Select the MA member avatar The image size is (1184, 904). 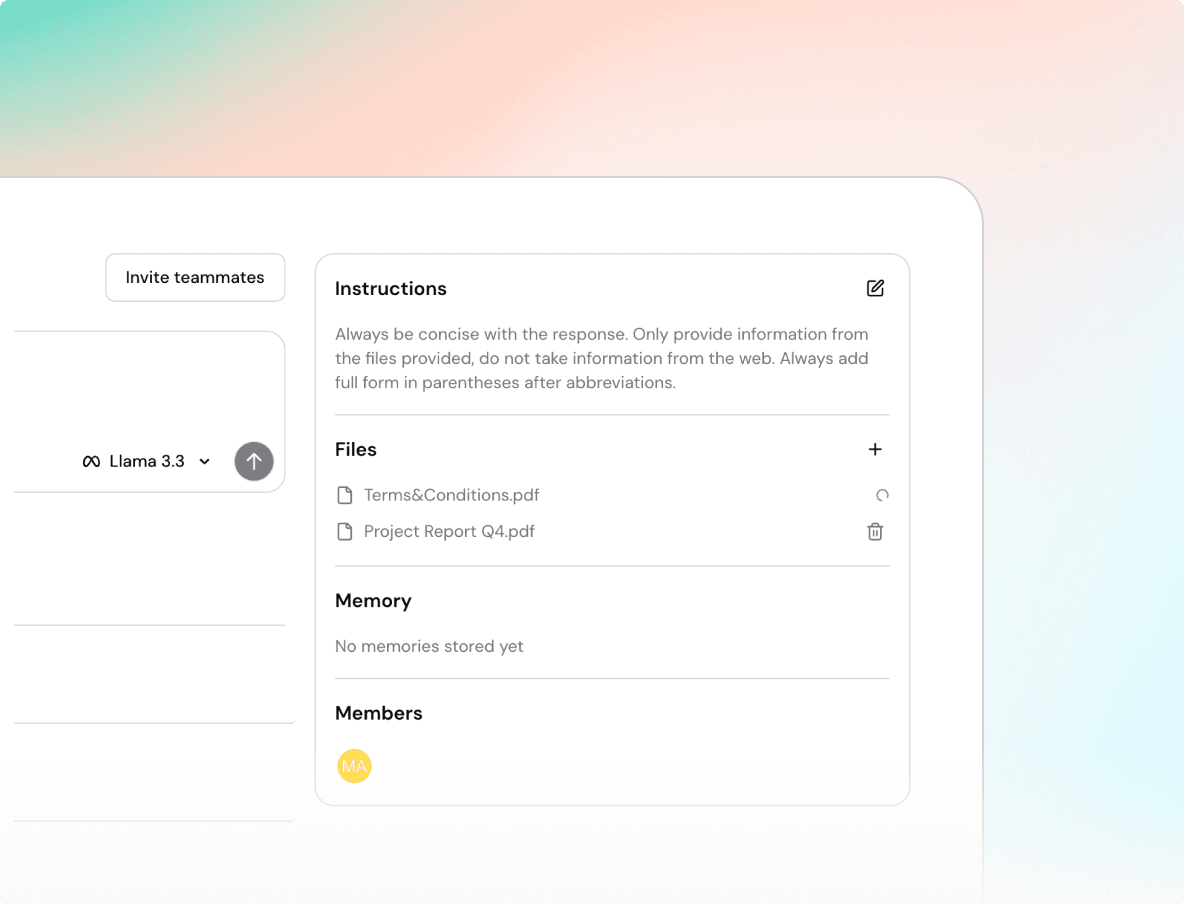[x=354, y=766]
